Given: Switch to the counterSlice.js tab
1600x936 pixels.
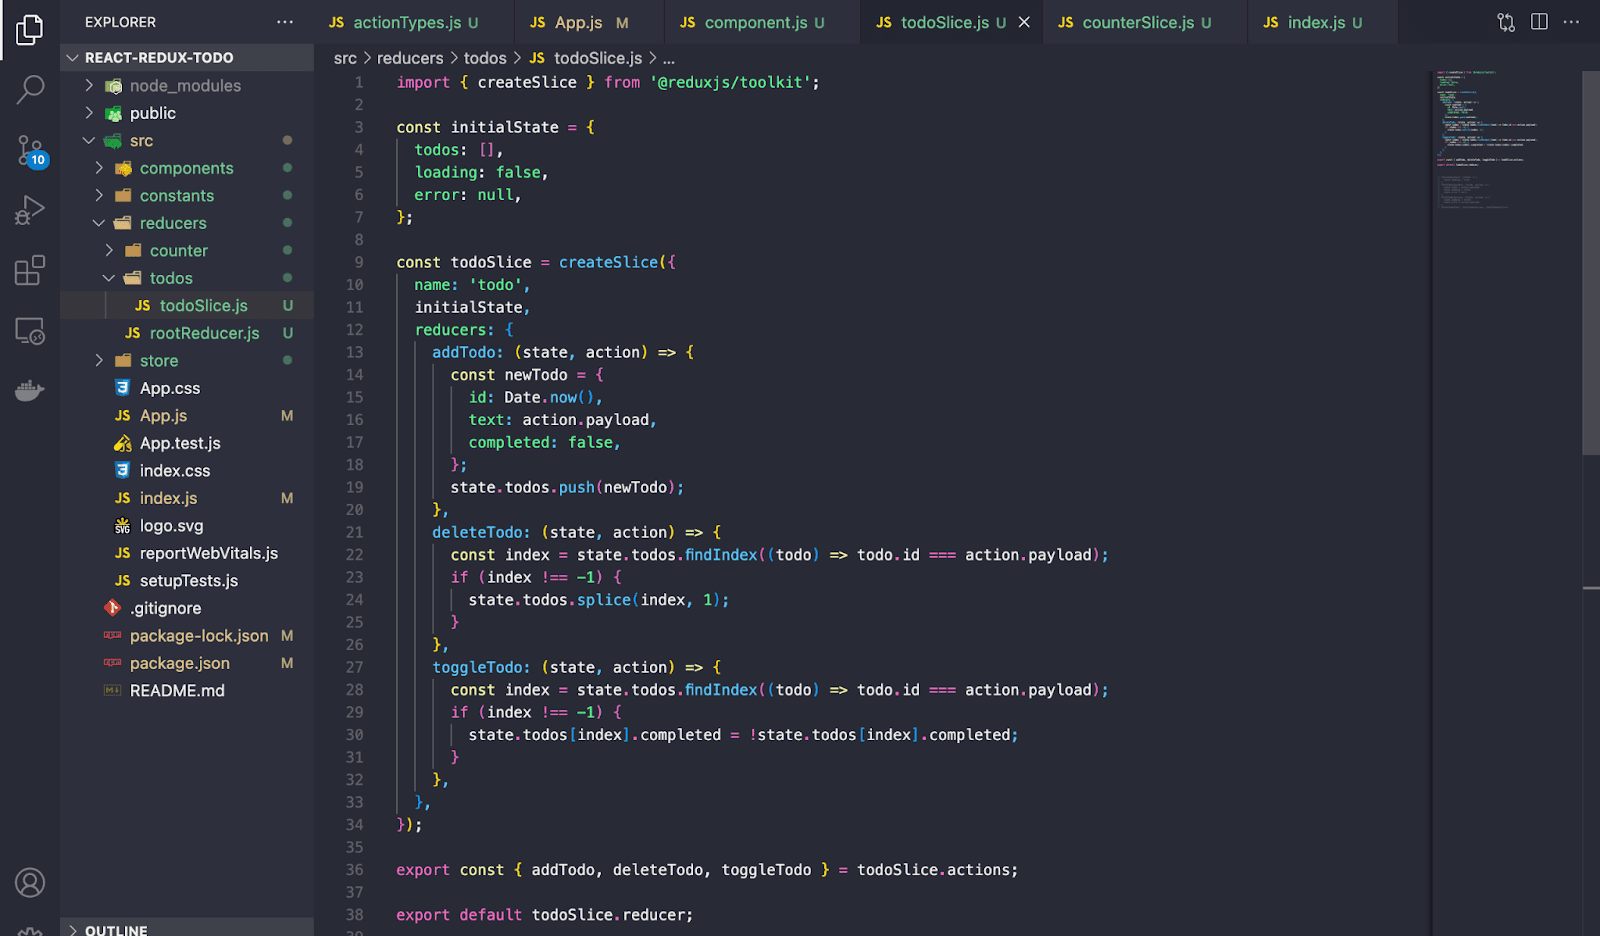Looking at the screenshot, I should [1145, 22].
